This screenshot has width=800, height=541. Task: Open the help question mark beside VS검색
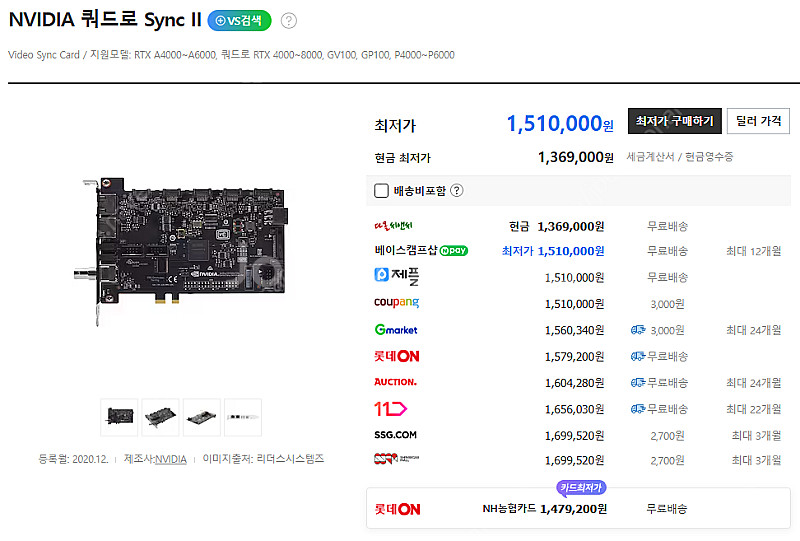click(289, 20)
